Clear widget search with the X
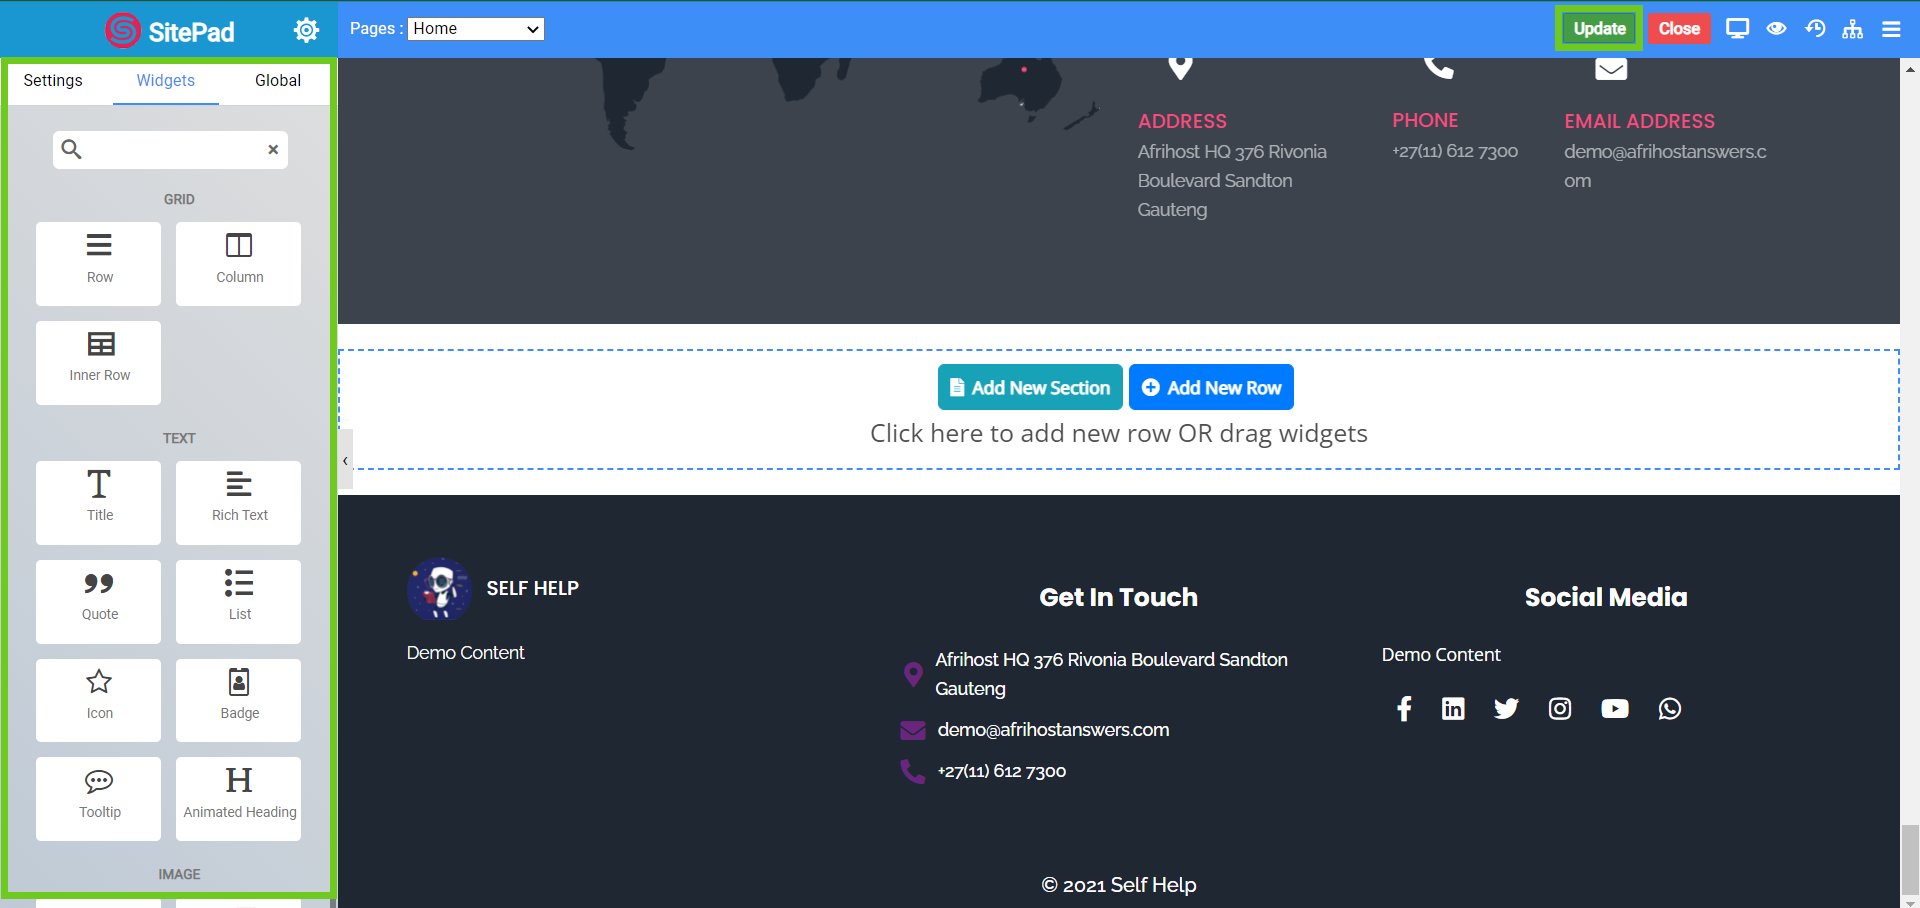Screen dimensions: 1920x908 pyautogui.click(x=273, y=150)
